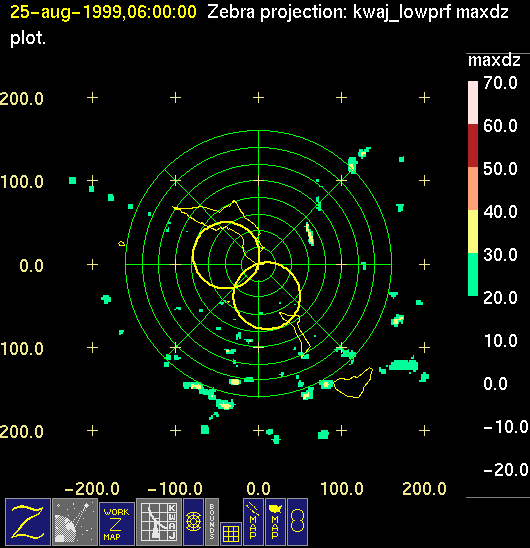Select the WORK Z MAP icon
530x548 pixels.
click(x=117, y=524)
